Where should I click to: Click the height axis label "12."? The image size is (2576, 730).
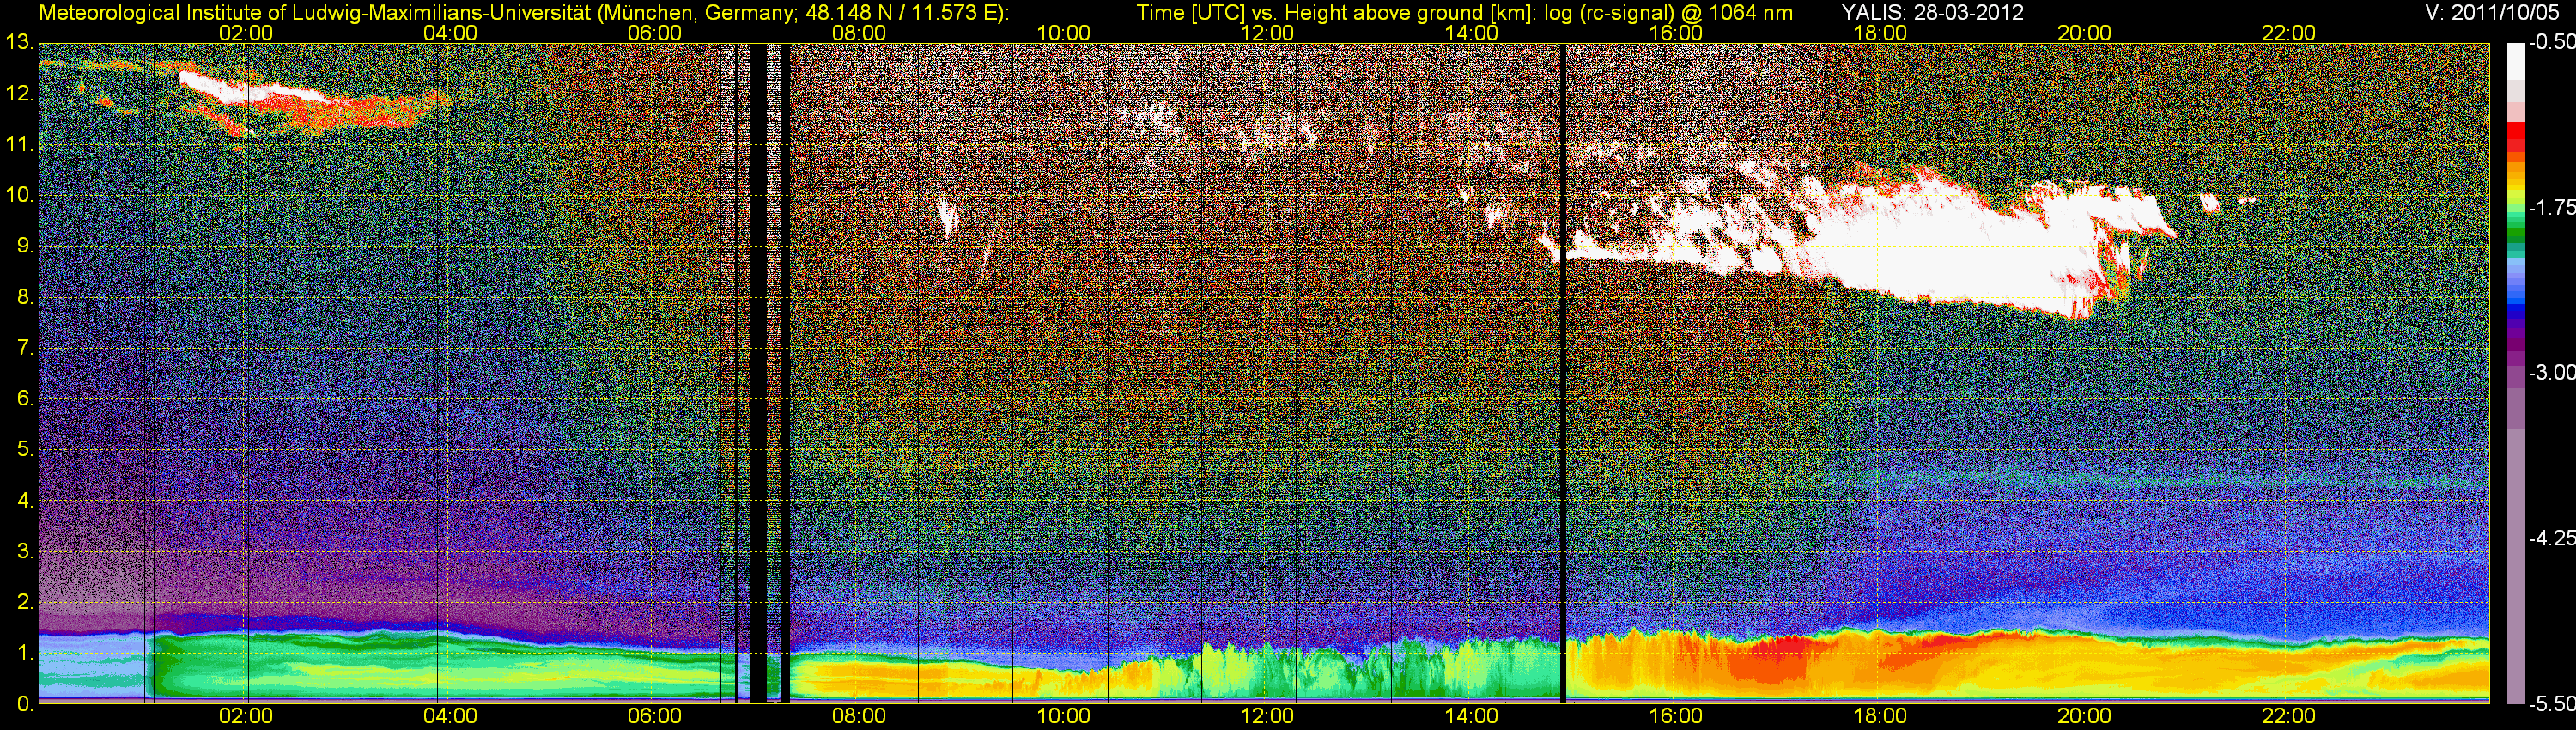[20, 94]
